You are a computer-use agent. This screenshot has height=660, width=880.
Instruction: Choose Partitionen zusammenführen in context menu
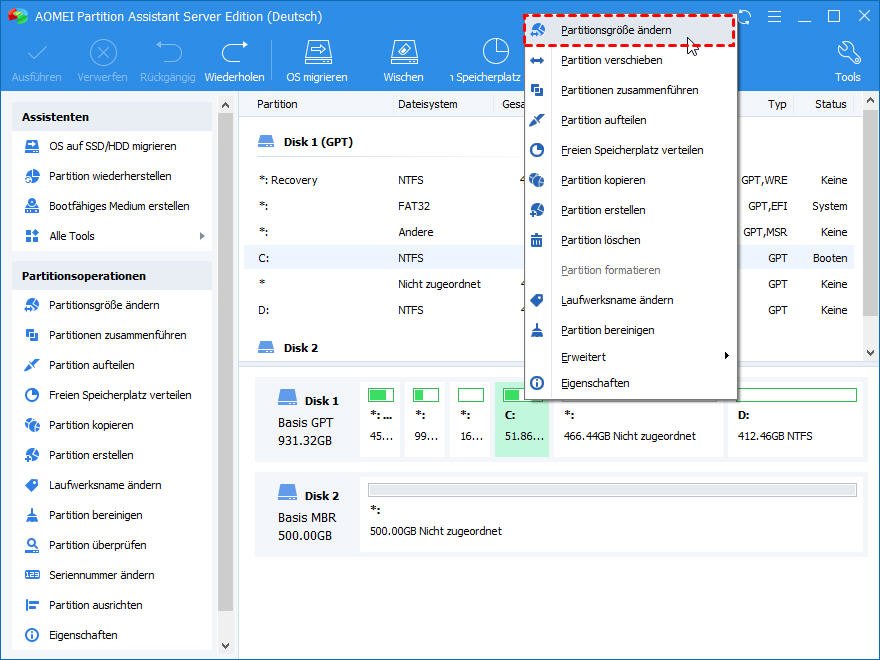pos(631,90)
